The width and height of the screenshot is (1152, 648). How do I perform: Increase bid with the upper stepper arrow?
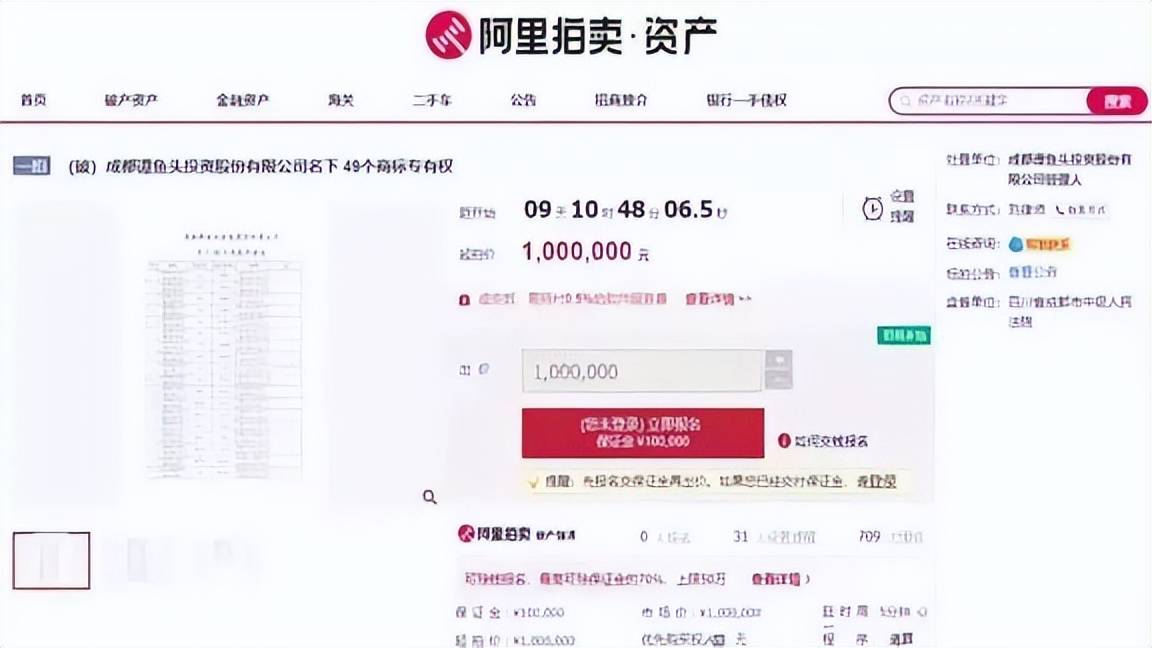click(779, 360)
